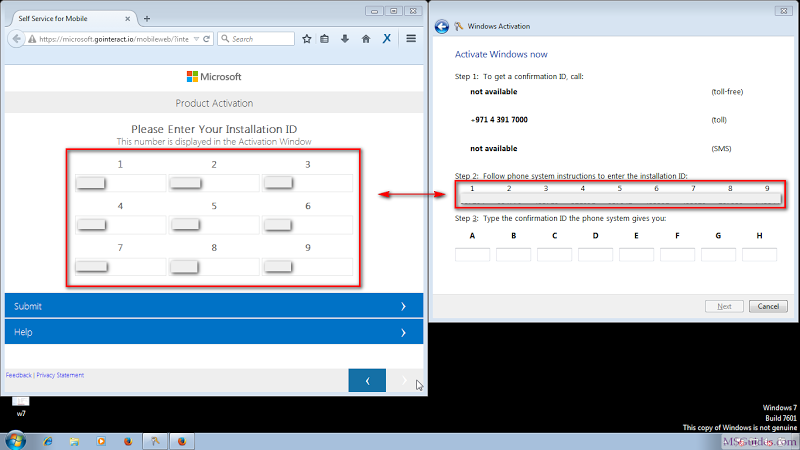Switch to Windows Activation taskbar button
This screenshot has height=450, width=800.
(155, 441)
